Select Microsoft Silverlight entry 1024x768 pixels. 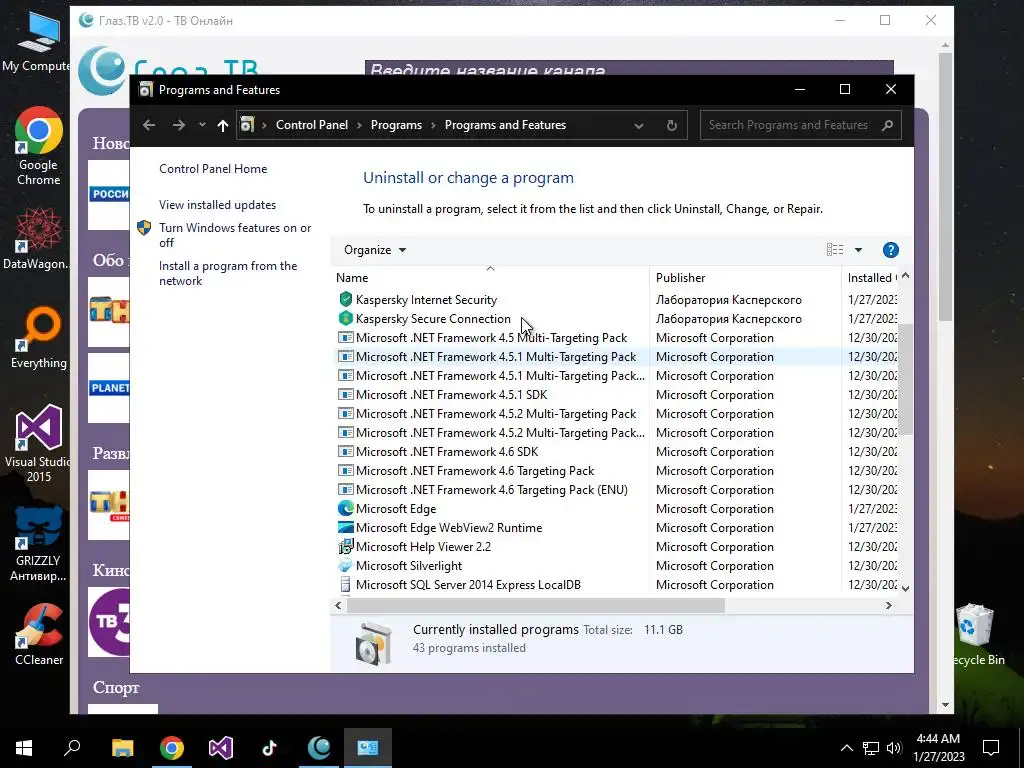tap(616, 566)
